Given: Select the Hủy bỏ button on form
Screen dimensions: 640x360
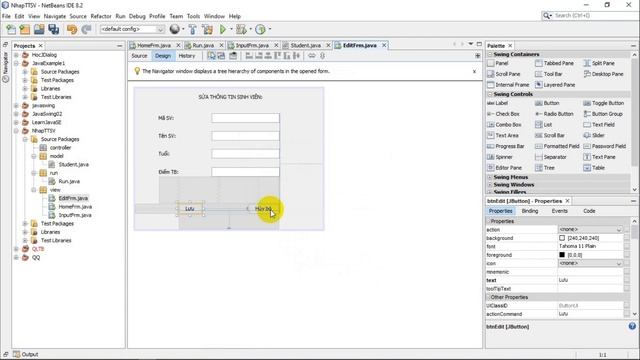Looking at the screenshot, I should pyautogui.click(x=263, y=209).
